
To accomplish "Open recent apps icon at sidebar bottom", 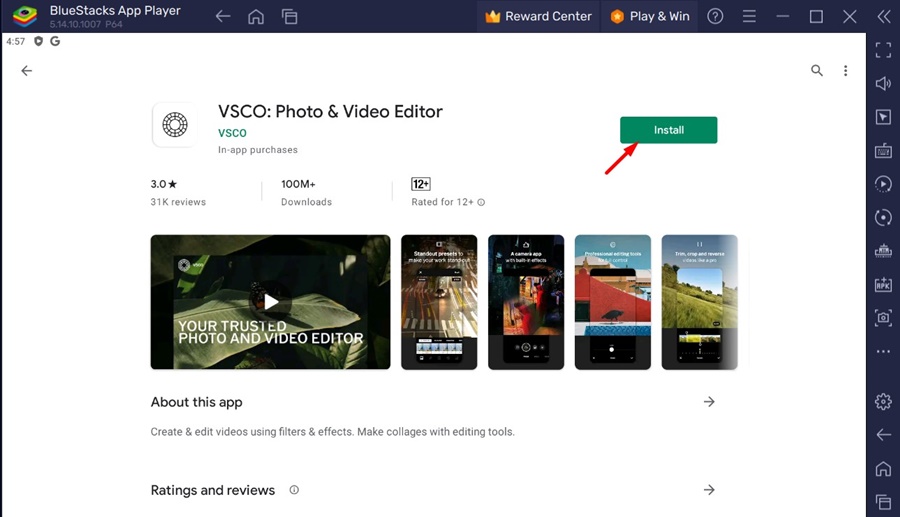I will pos(883,502).
